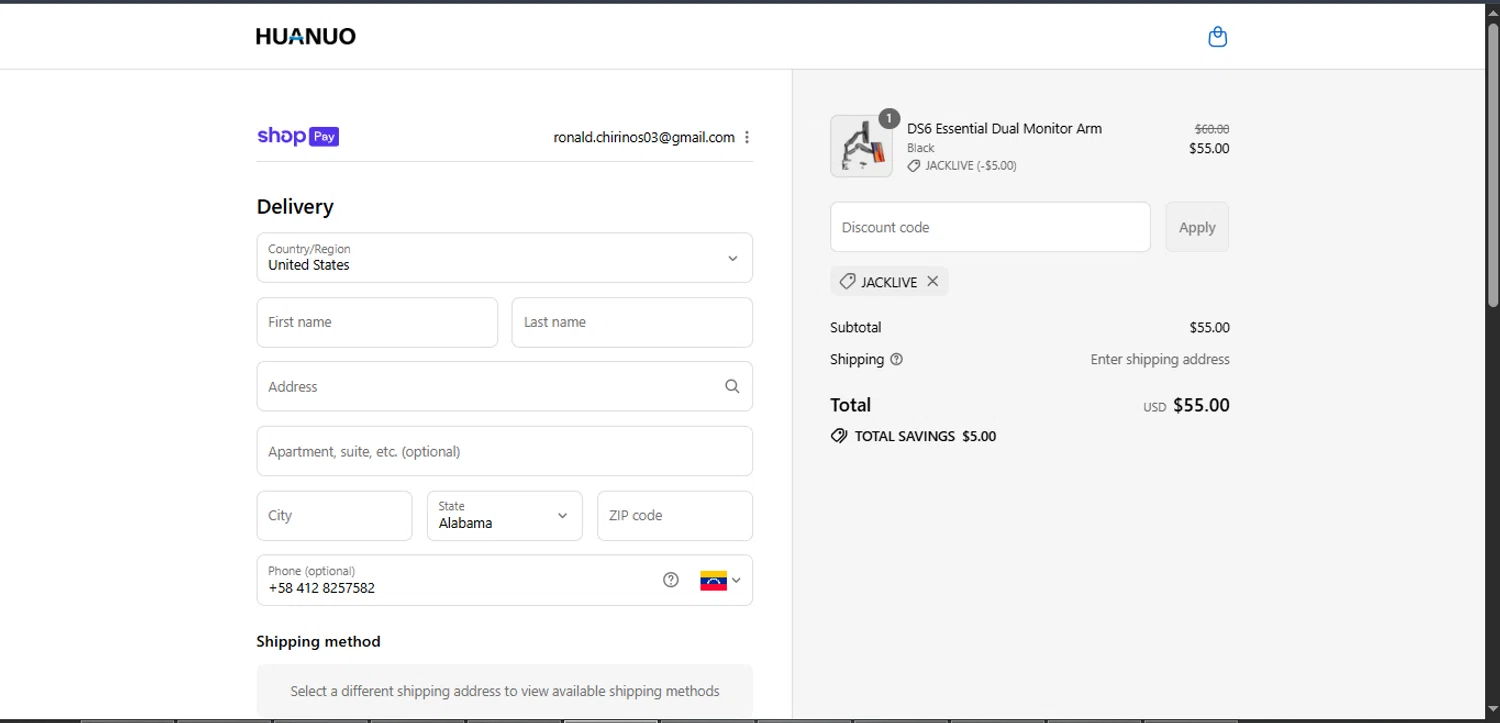Click the Shipping info question-mark icon

(896, 359)
